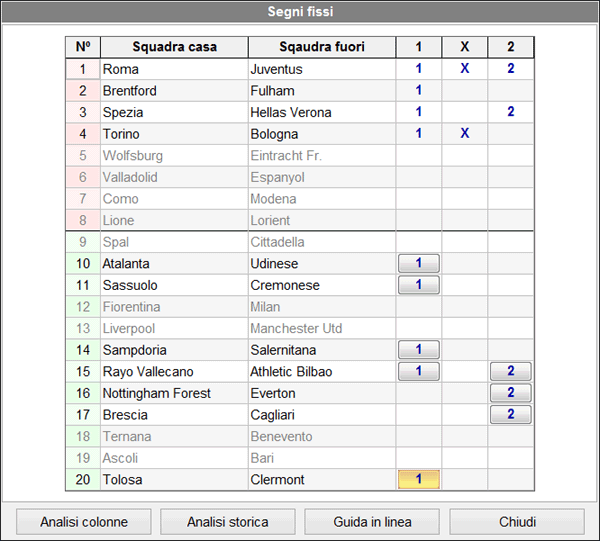Toggle sign 1 for Rayo Vallecano match
Screen dimensions: 600x541
pos(419,371)
